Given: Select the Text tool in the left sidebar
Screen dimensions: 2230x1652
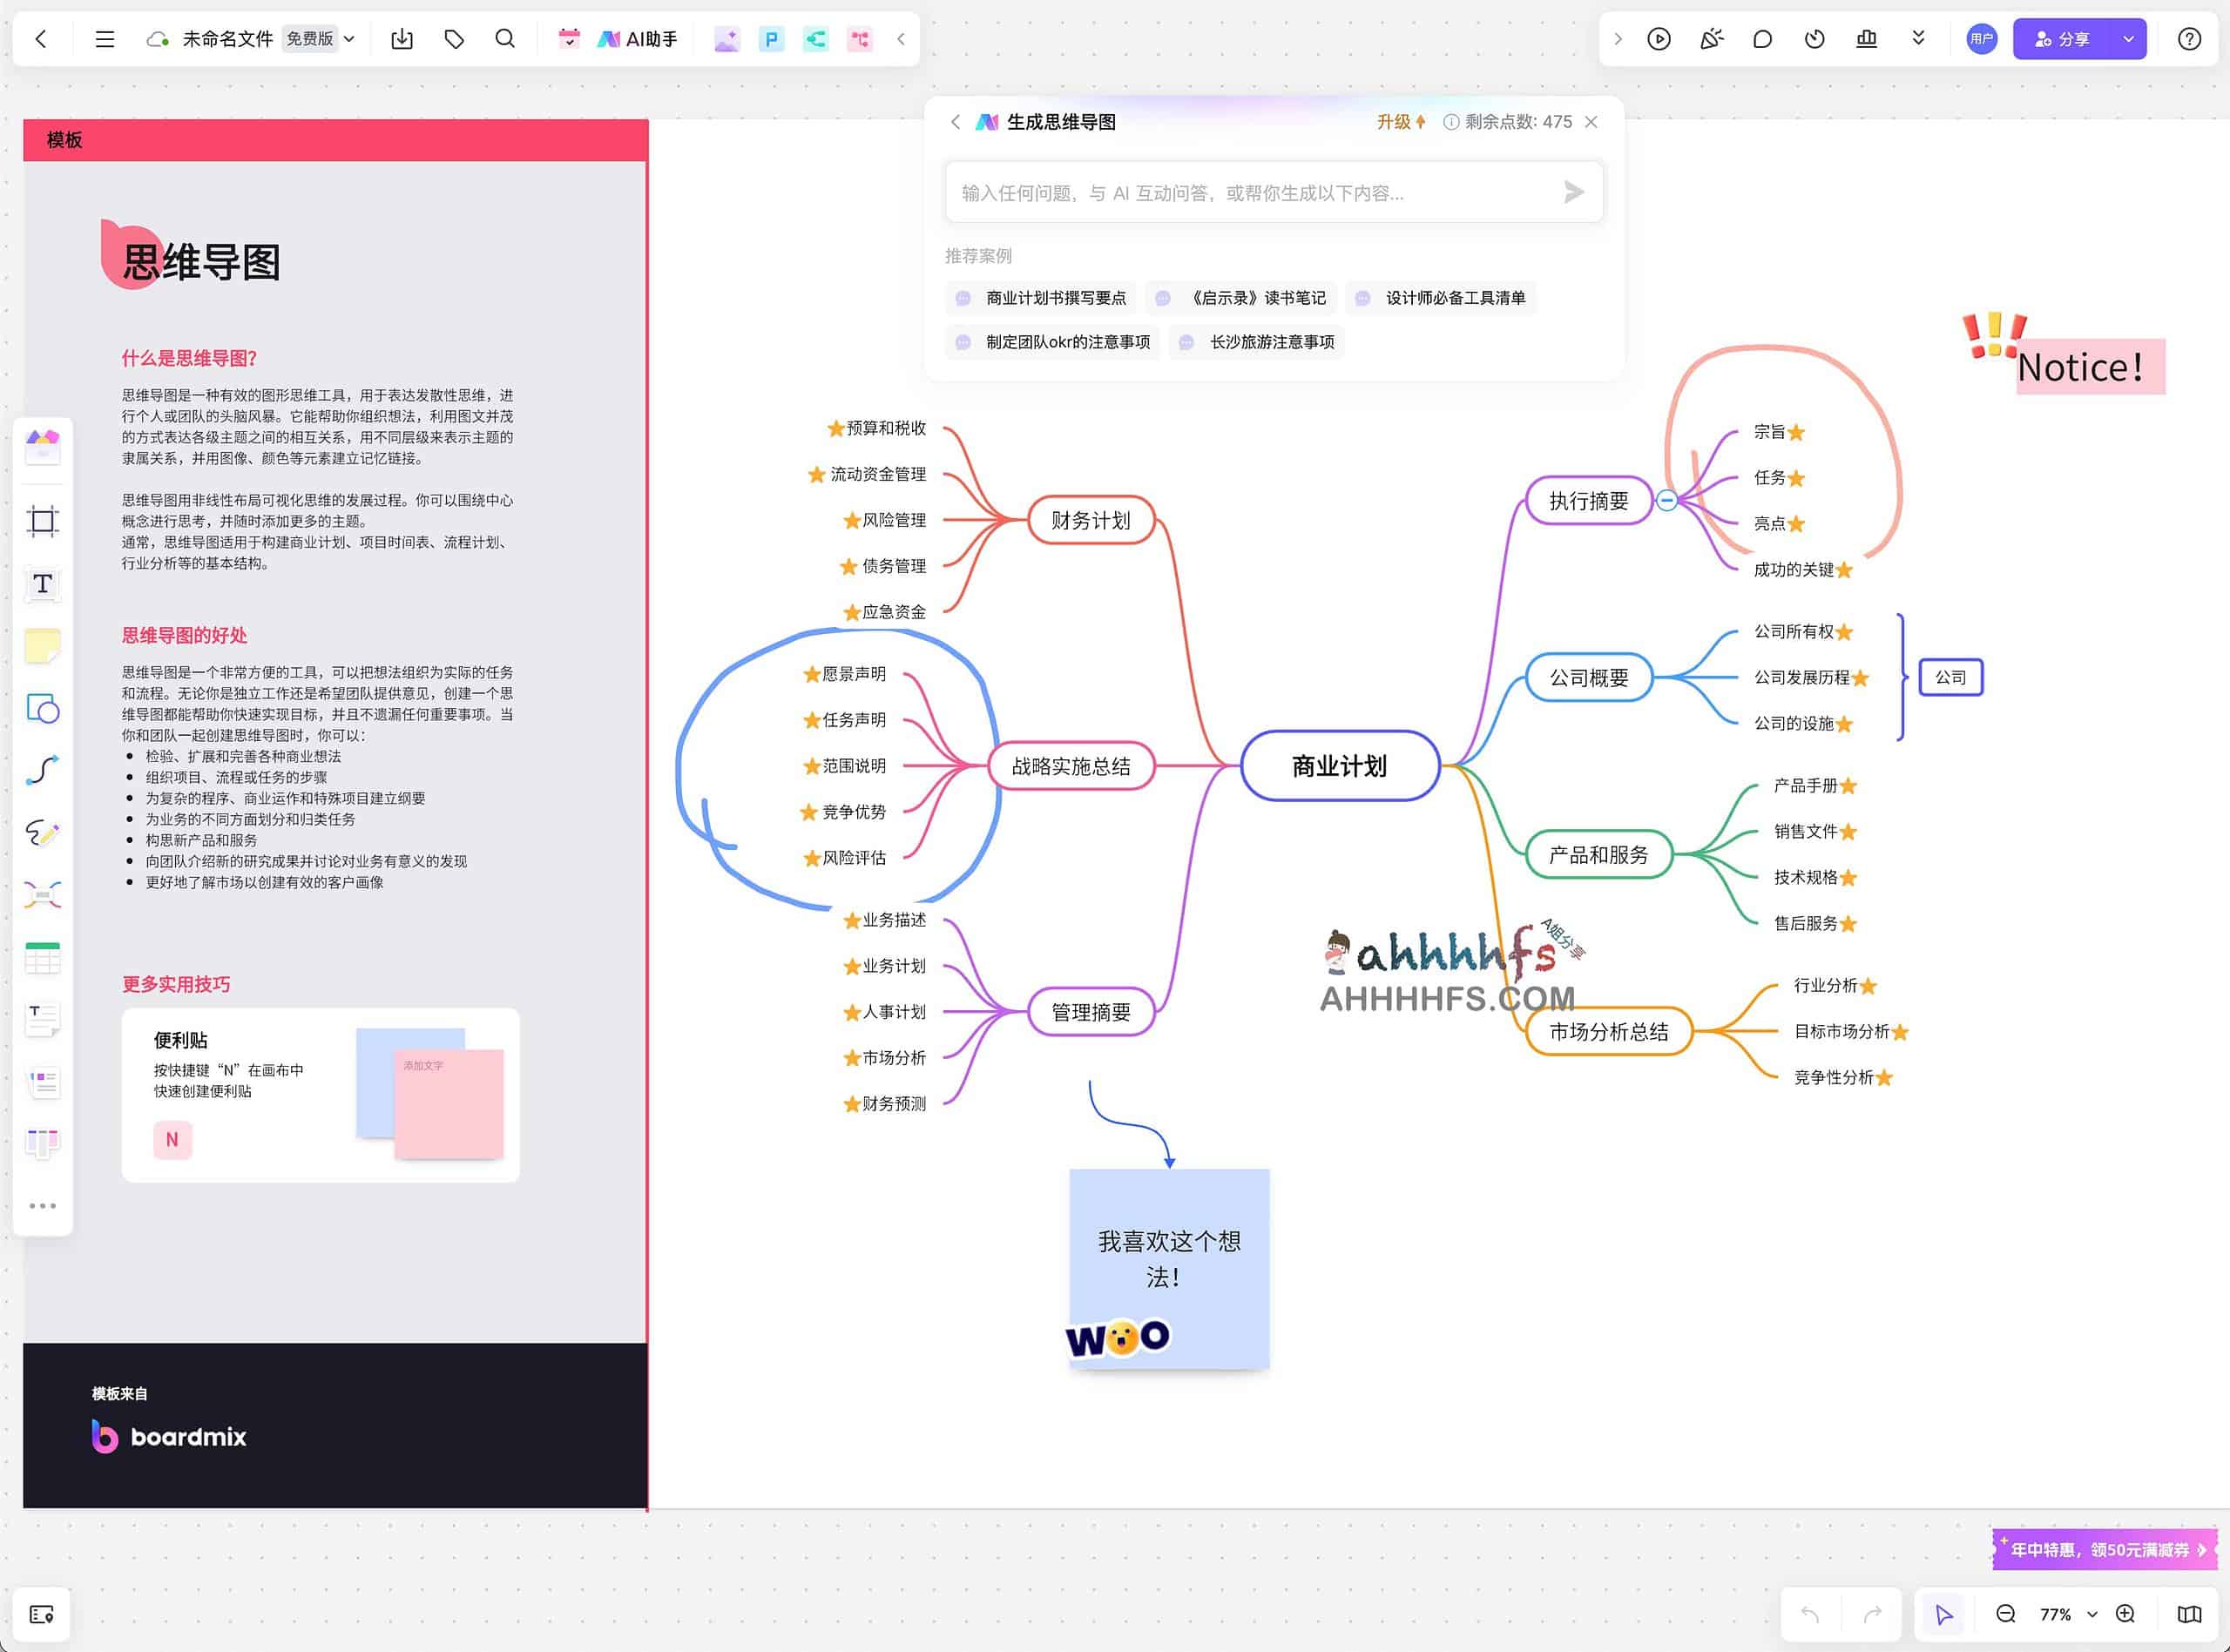Looking at the screenshot, I should pos(43,583).
